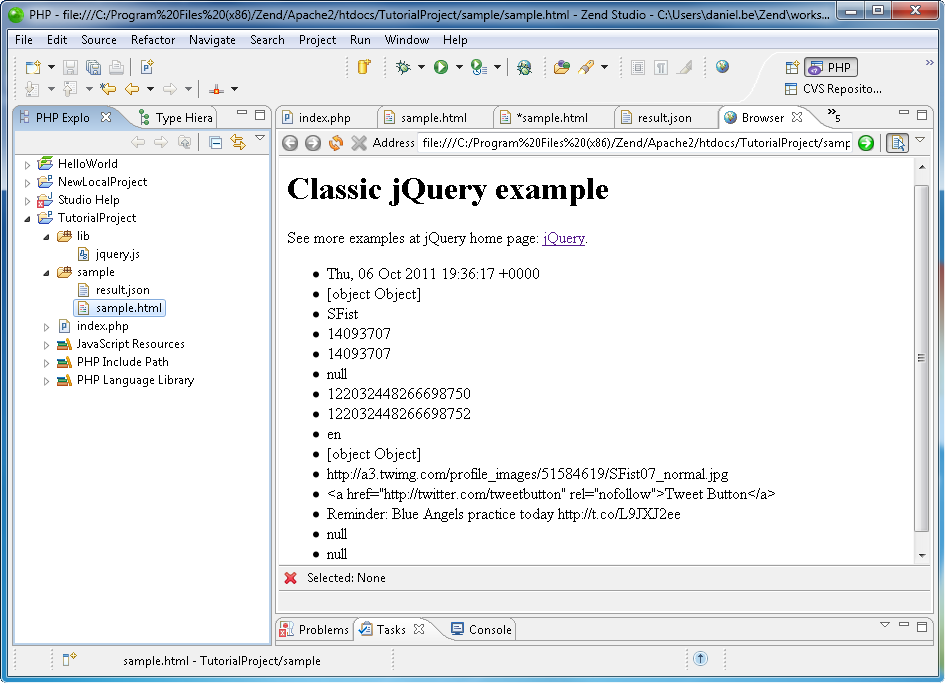945x683 pixels.
Task: Show hidden editors list (»5)
Action: 834,115
